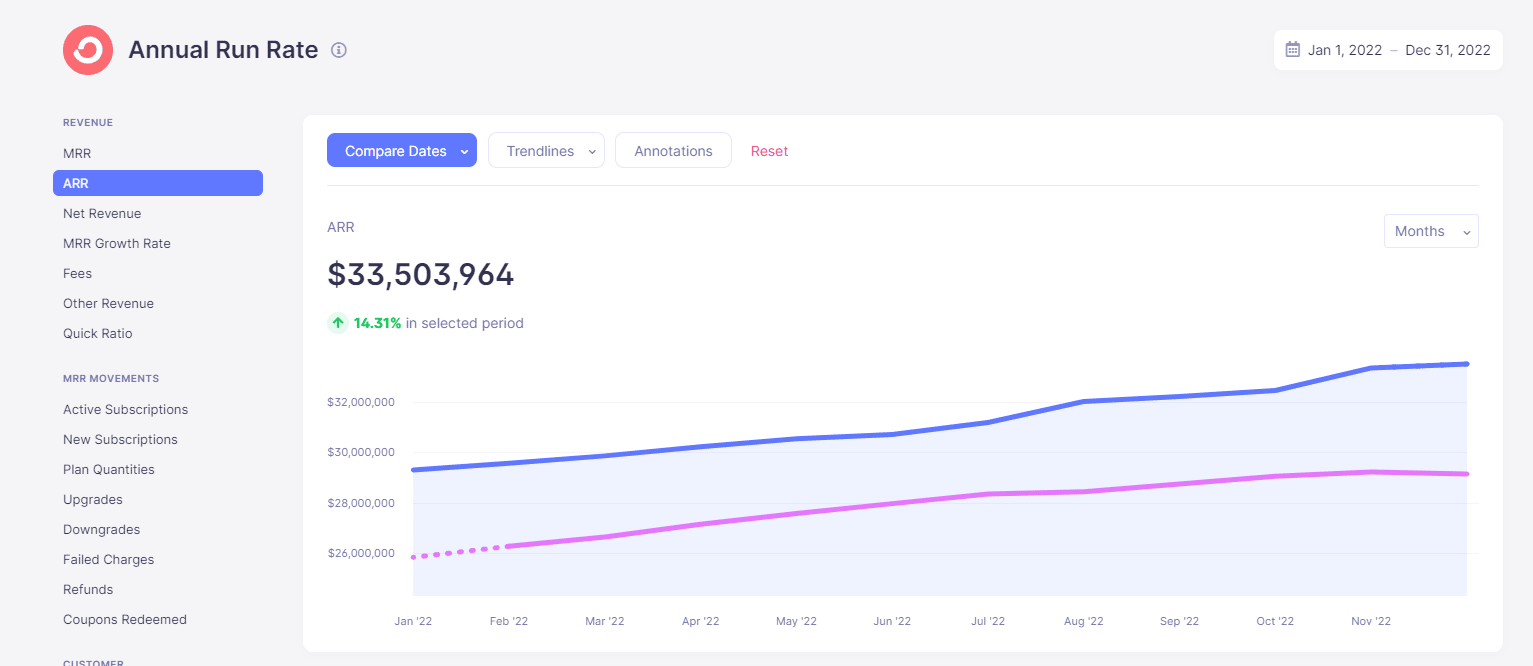Open the MRR report

coord(77,154)
